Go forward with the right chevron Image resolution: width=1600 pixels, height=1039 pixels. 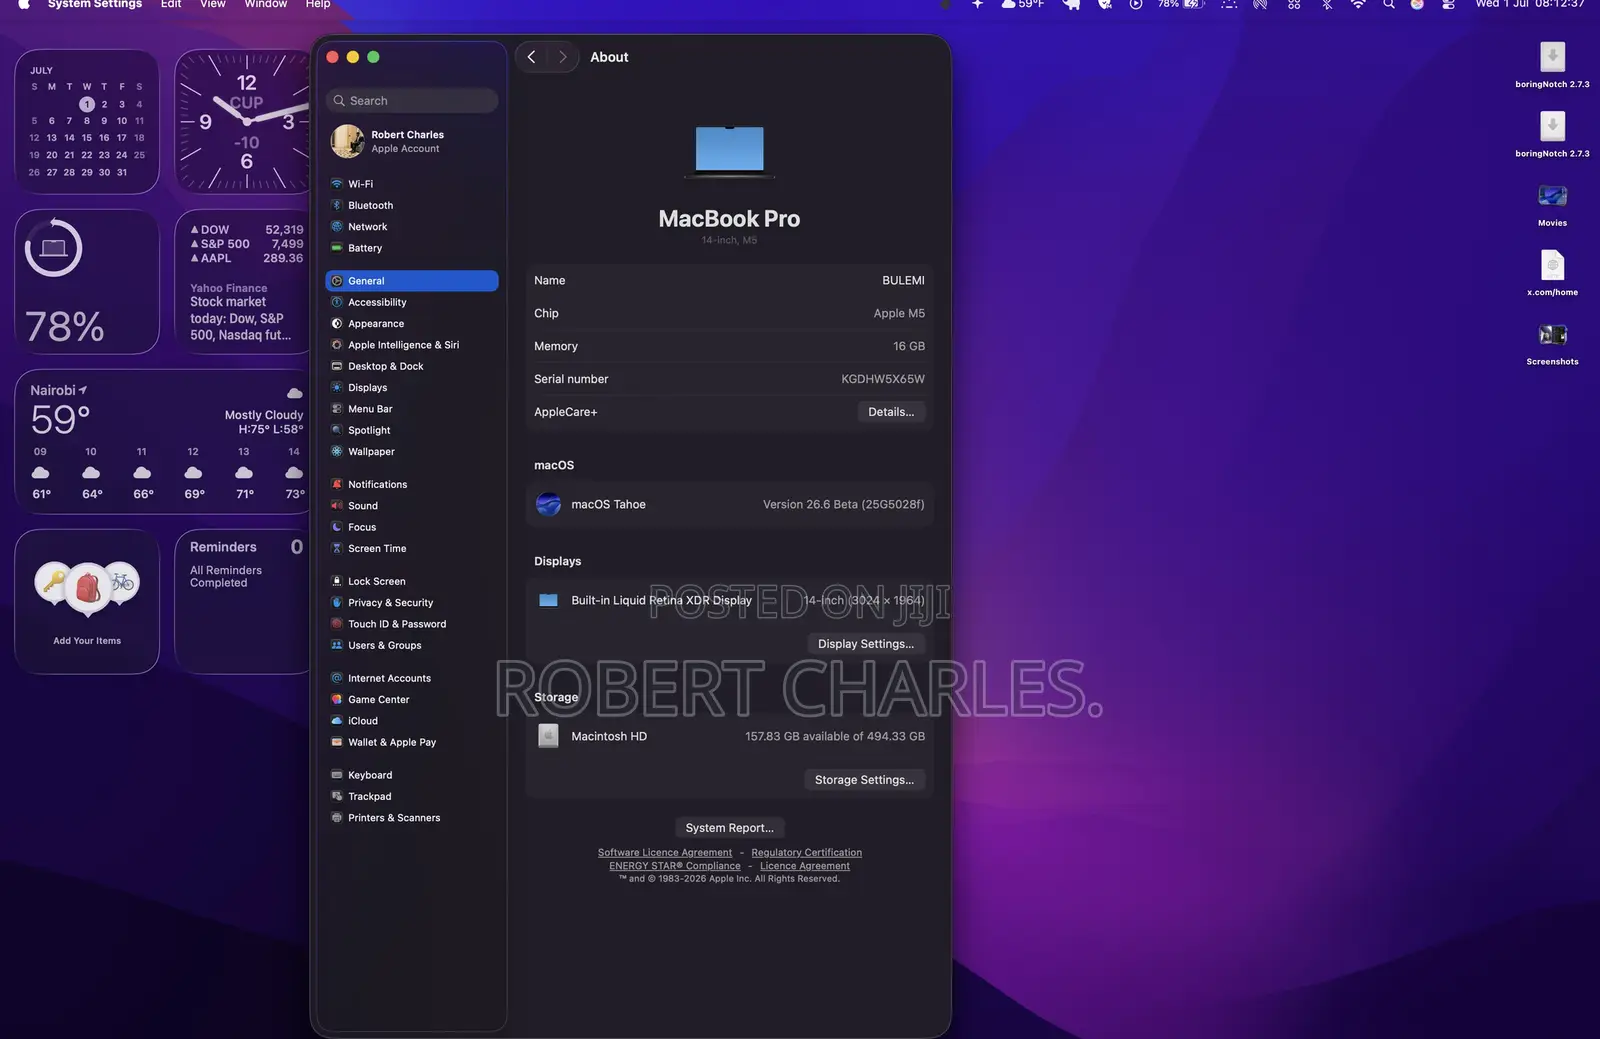(563, 57)
